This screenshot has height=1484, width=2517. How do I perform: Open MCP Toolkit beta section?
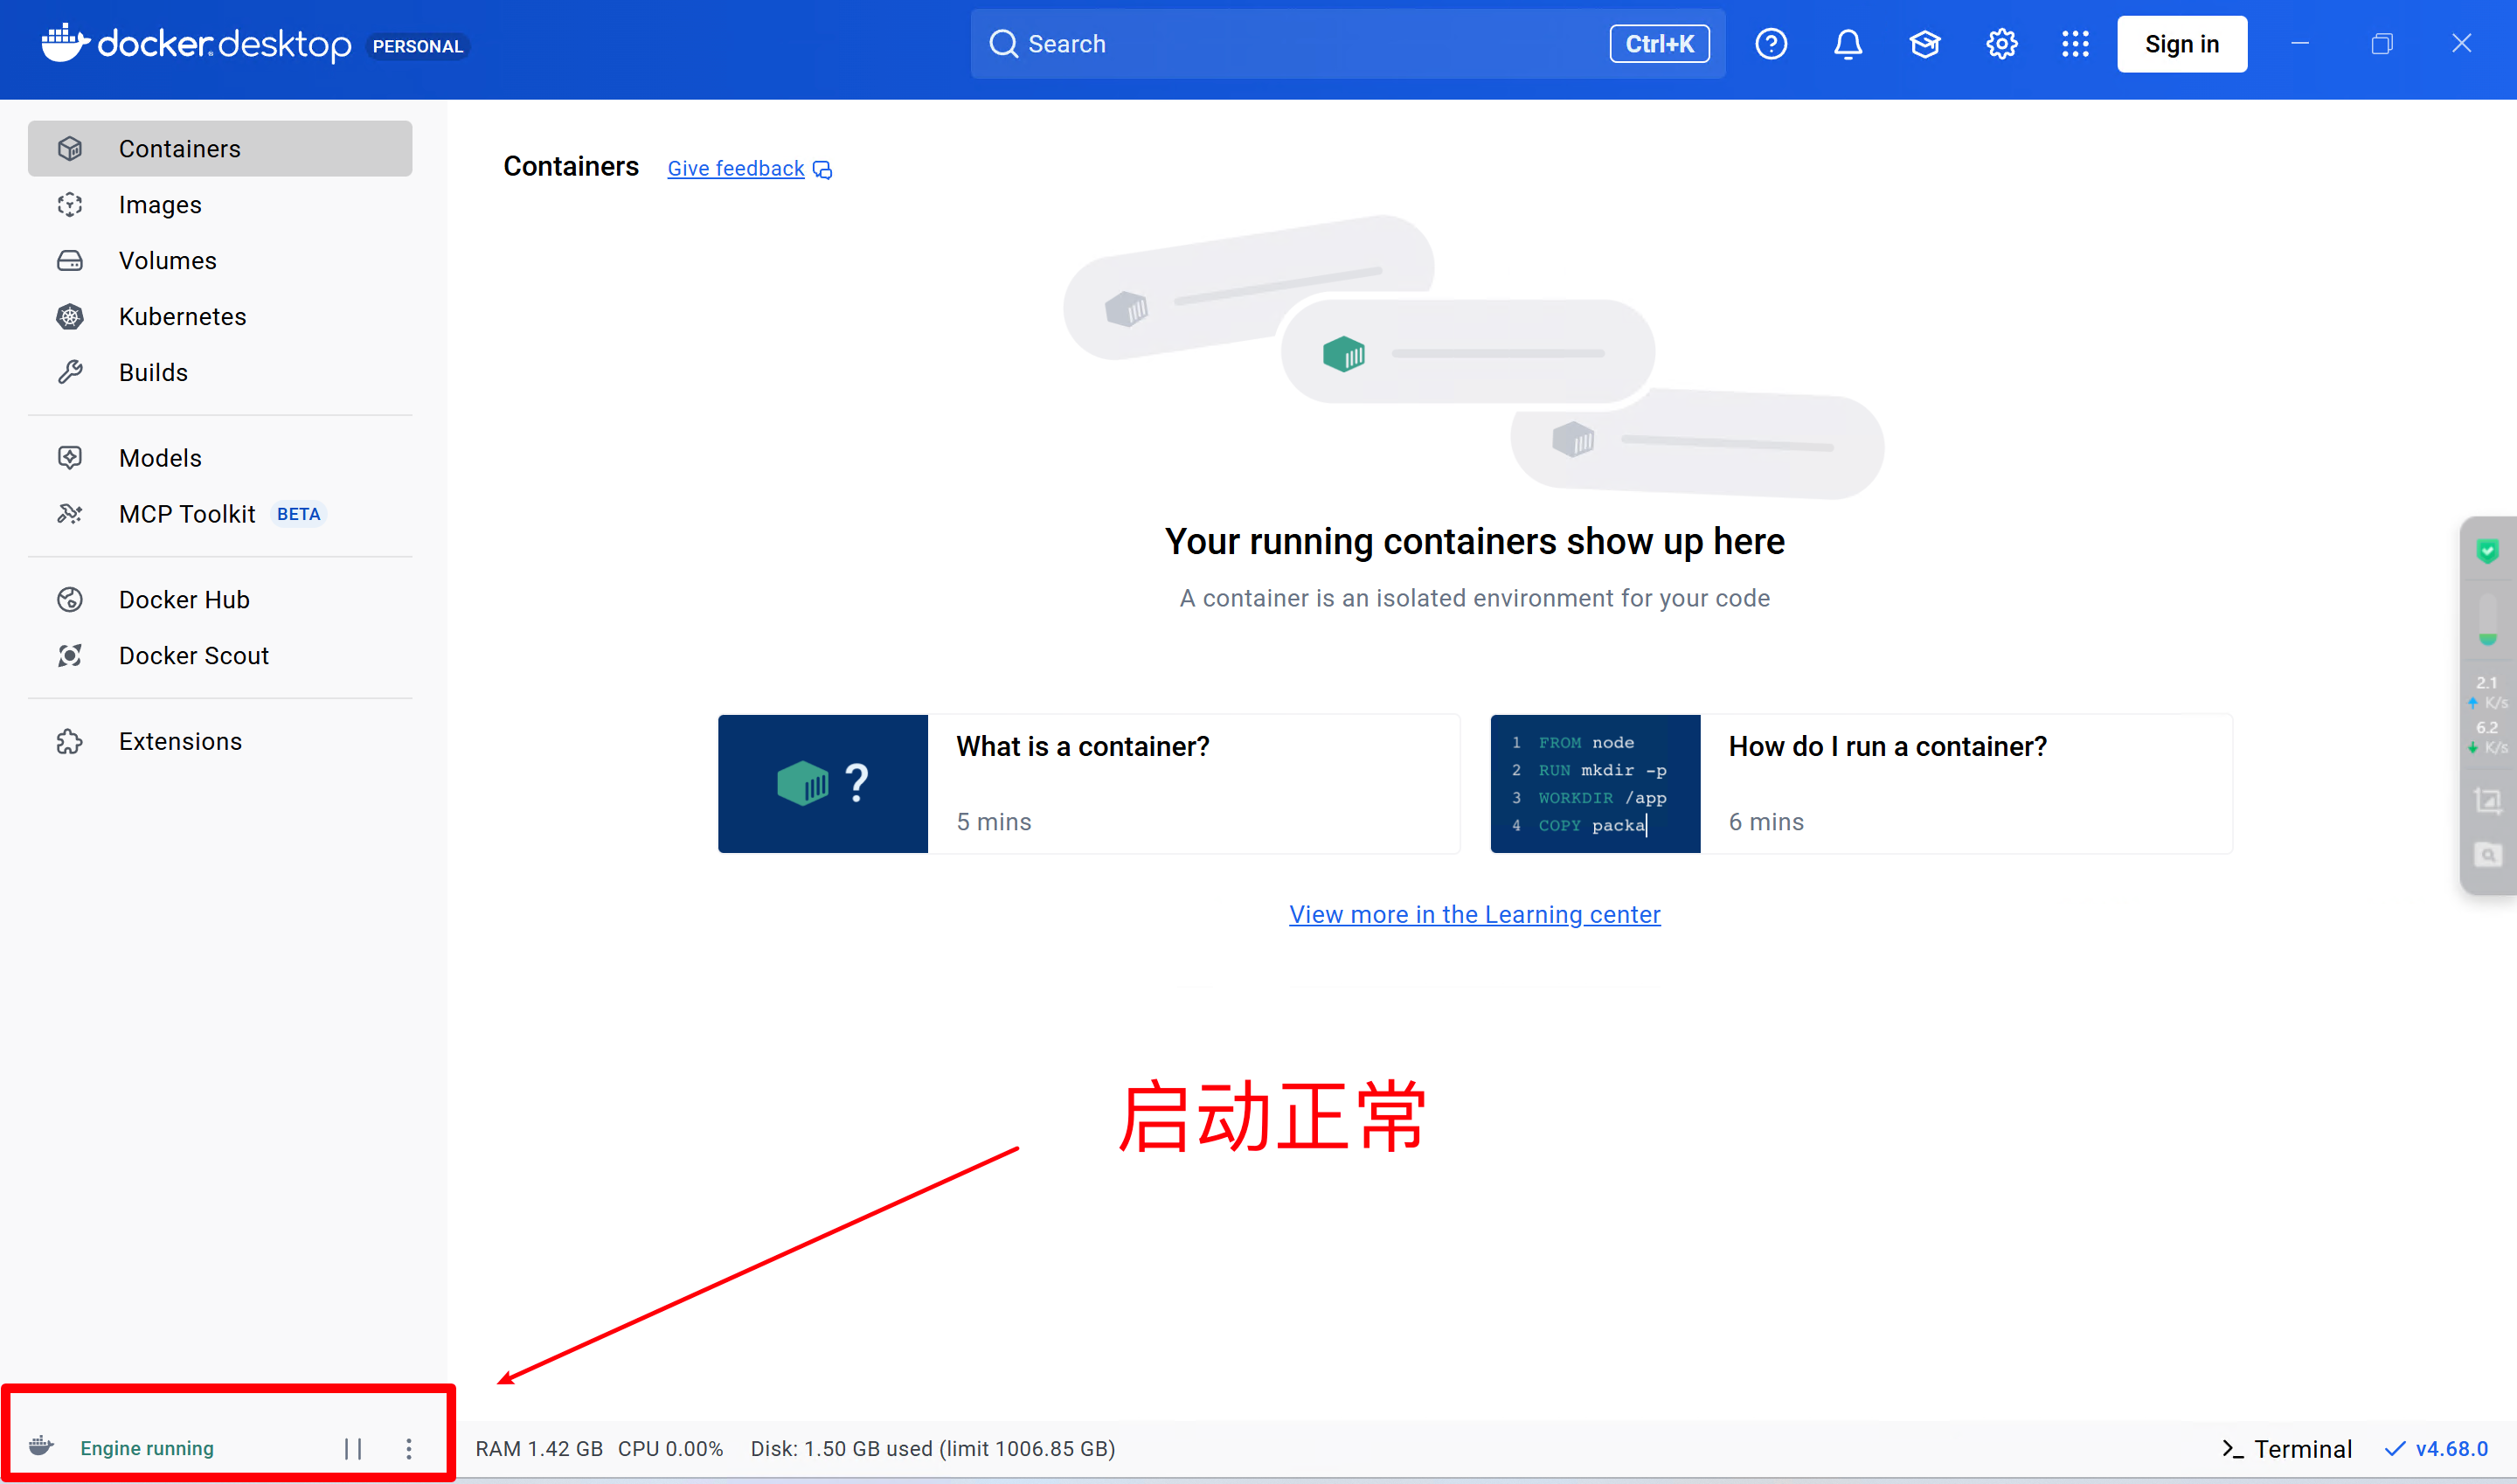tap(188, 514)
